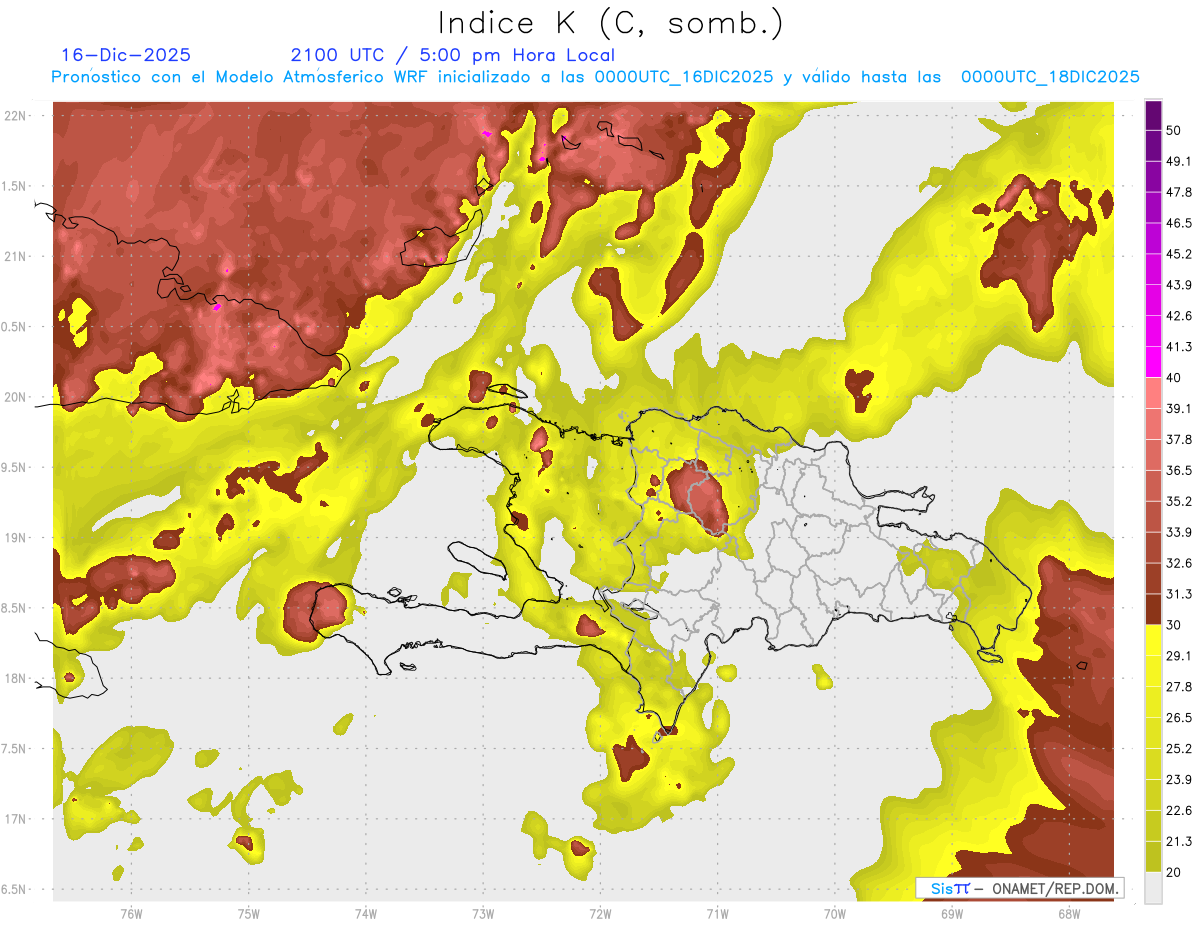This screenshot has width=1200, height=927.
Task: Click the initialization time '0000UTC_16DIC2025'
Action: [684, 77]
